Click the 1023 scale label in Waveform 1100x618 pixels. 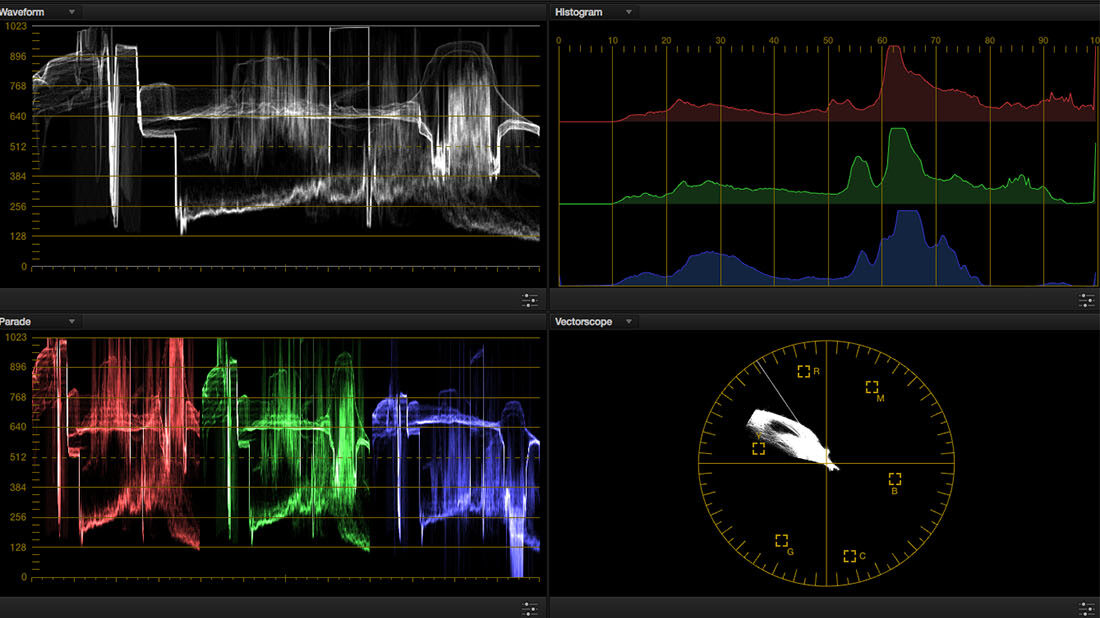tap(16, 26)
